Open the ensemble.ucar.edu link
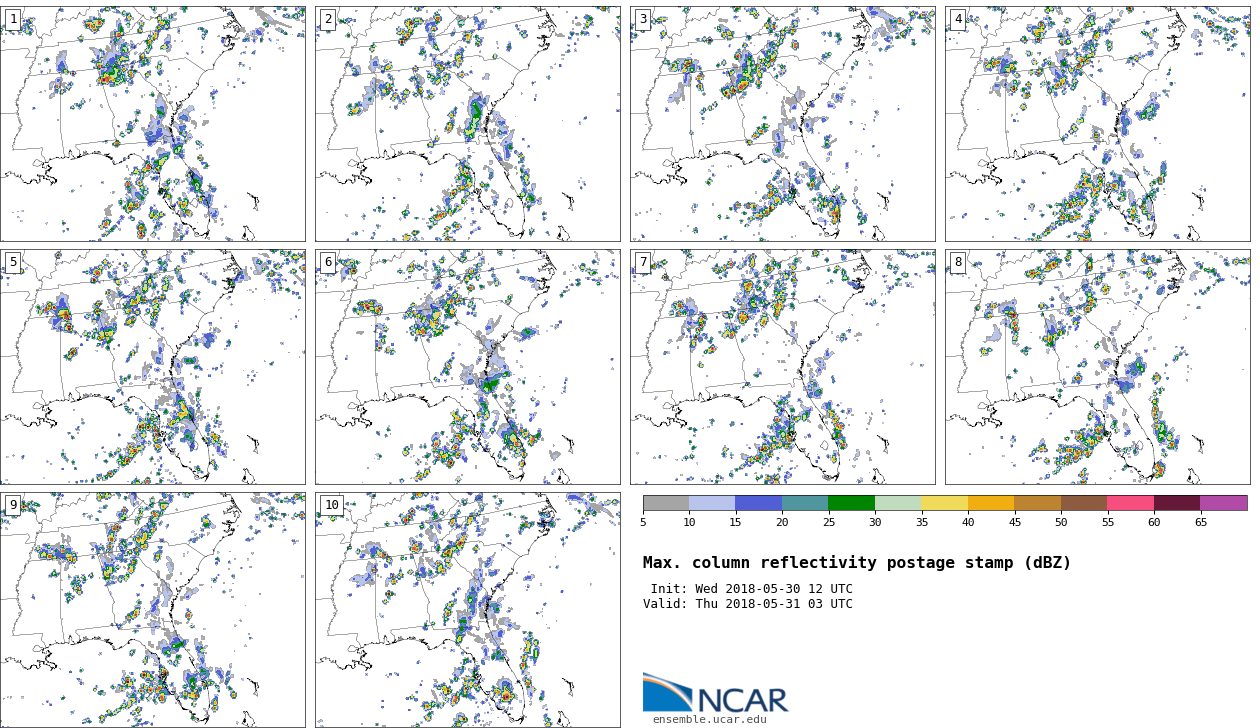This screenshot has width=1260, height=728. click(709, 719)
